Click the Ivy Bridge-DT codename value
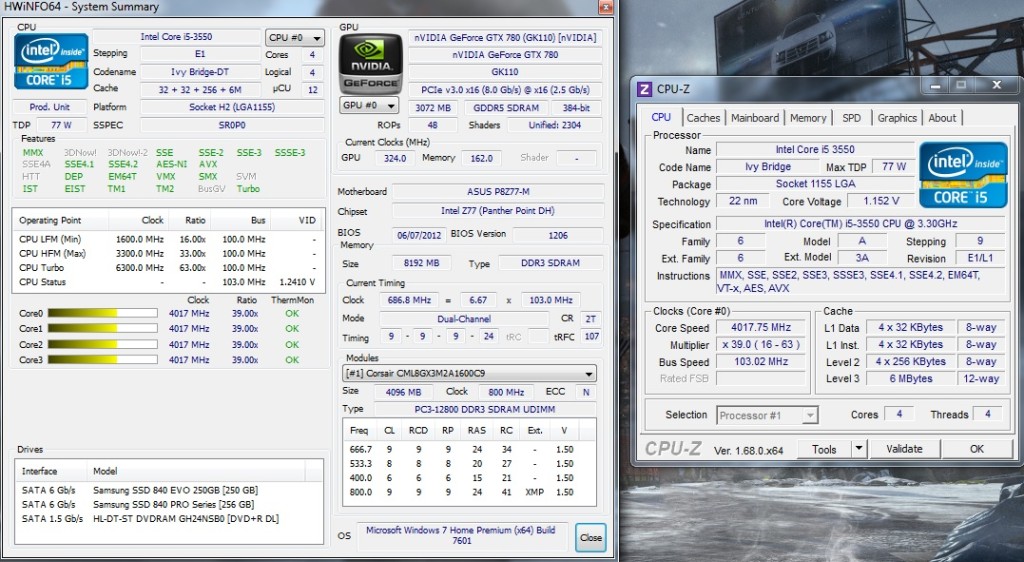Image resolution: width=1024 pixels, height=562 pixels. [200, 72]
